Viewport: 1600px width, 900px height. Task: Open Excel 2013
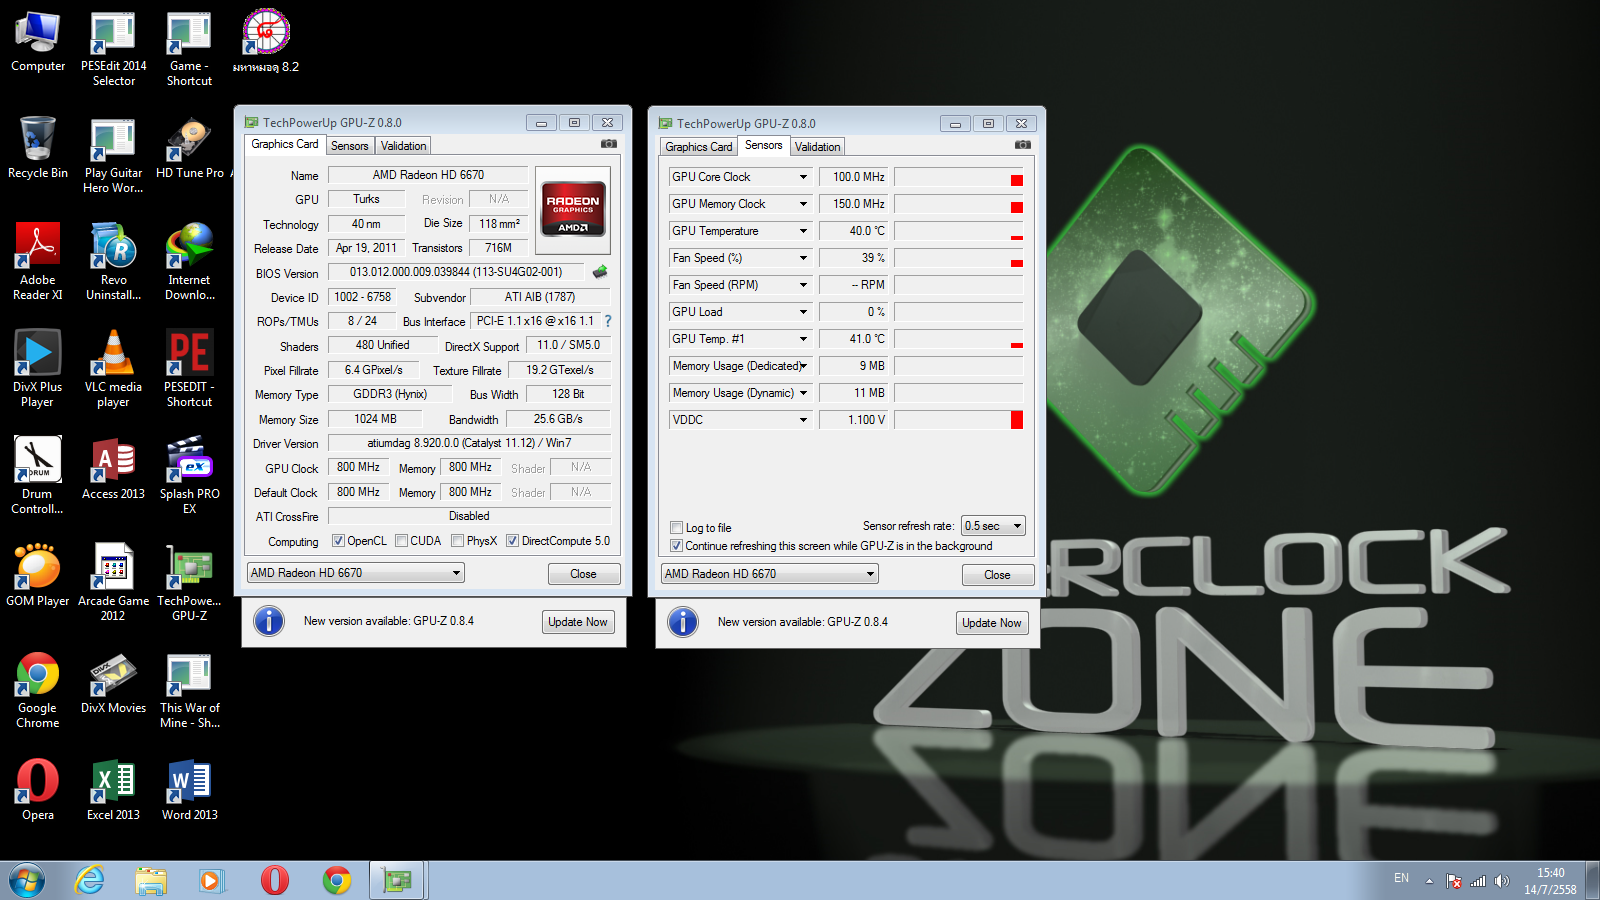click(114, 789)
